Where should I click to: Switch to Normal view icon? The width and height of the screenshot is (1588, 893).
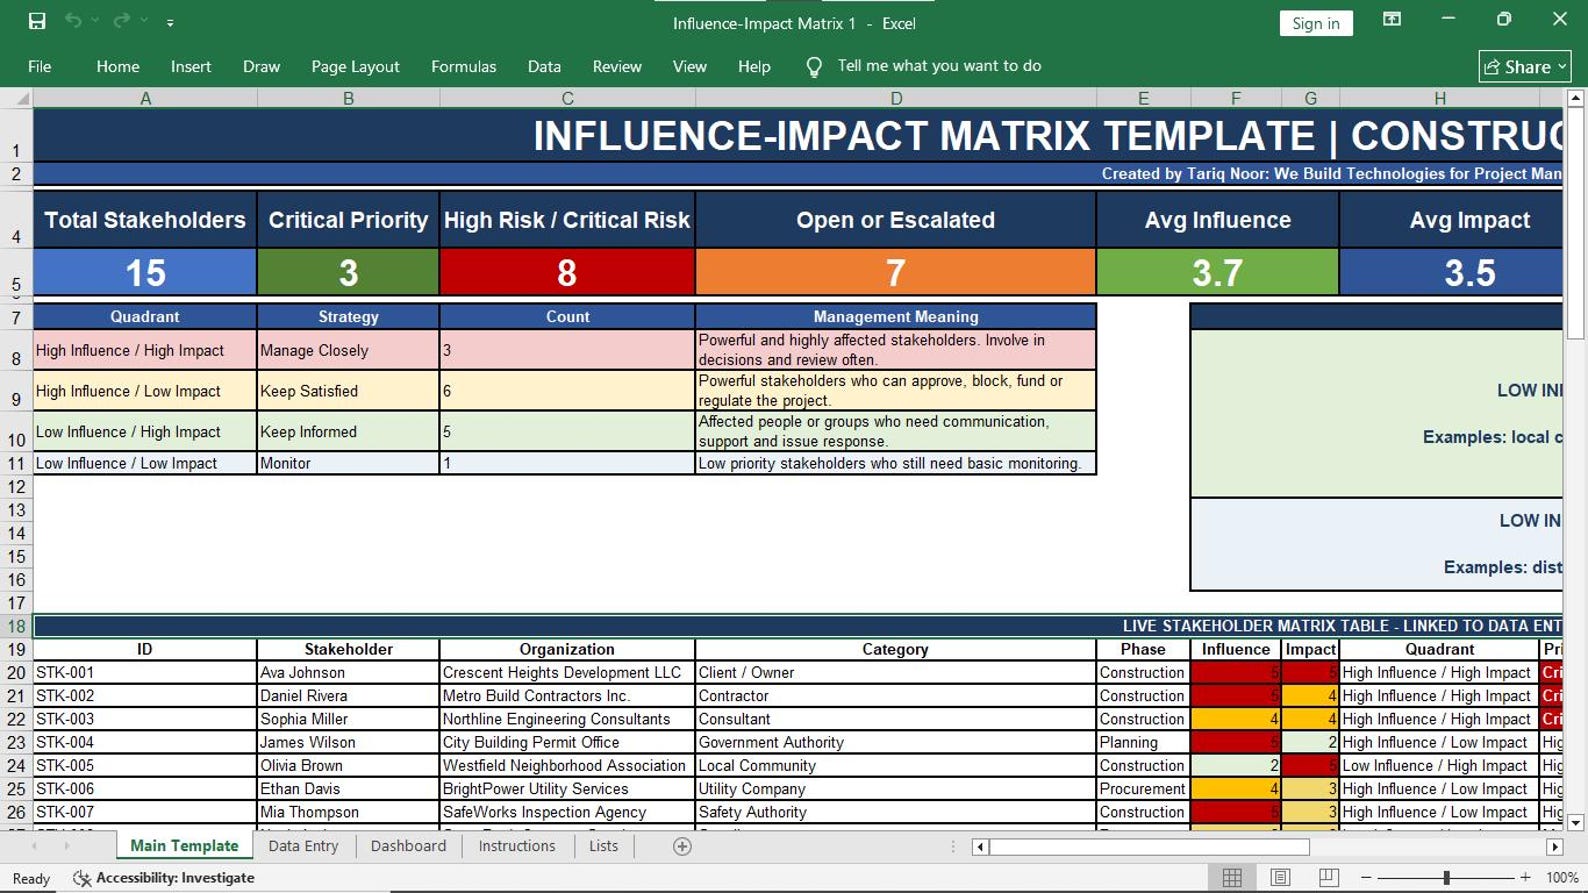tap(1232, 878)
